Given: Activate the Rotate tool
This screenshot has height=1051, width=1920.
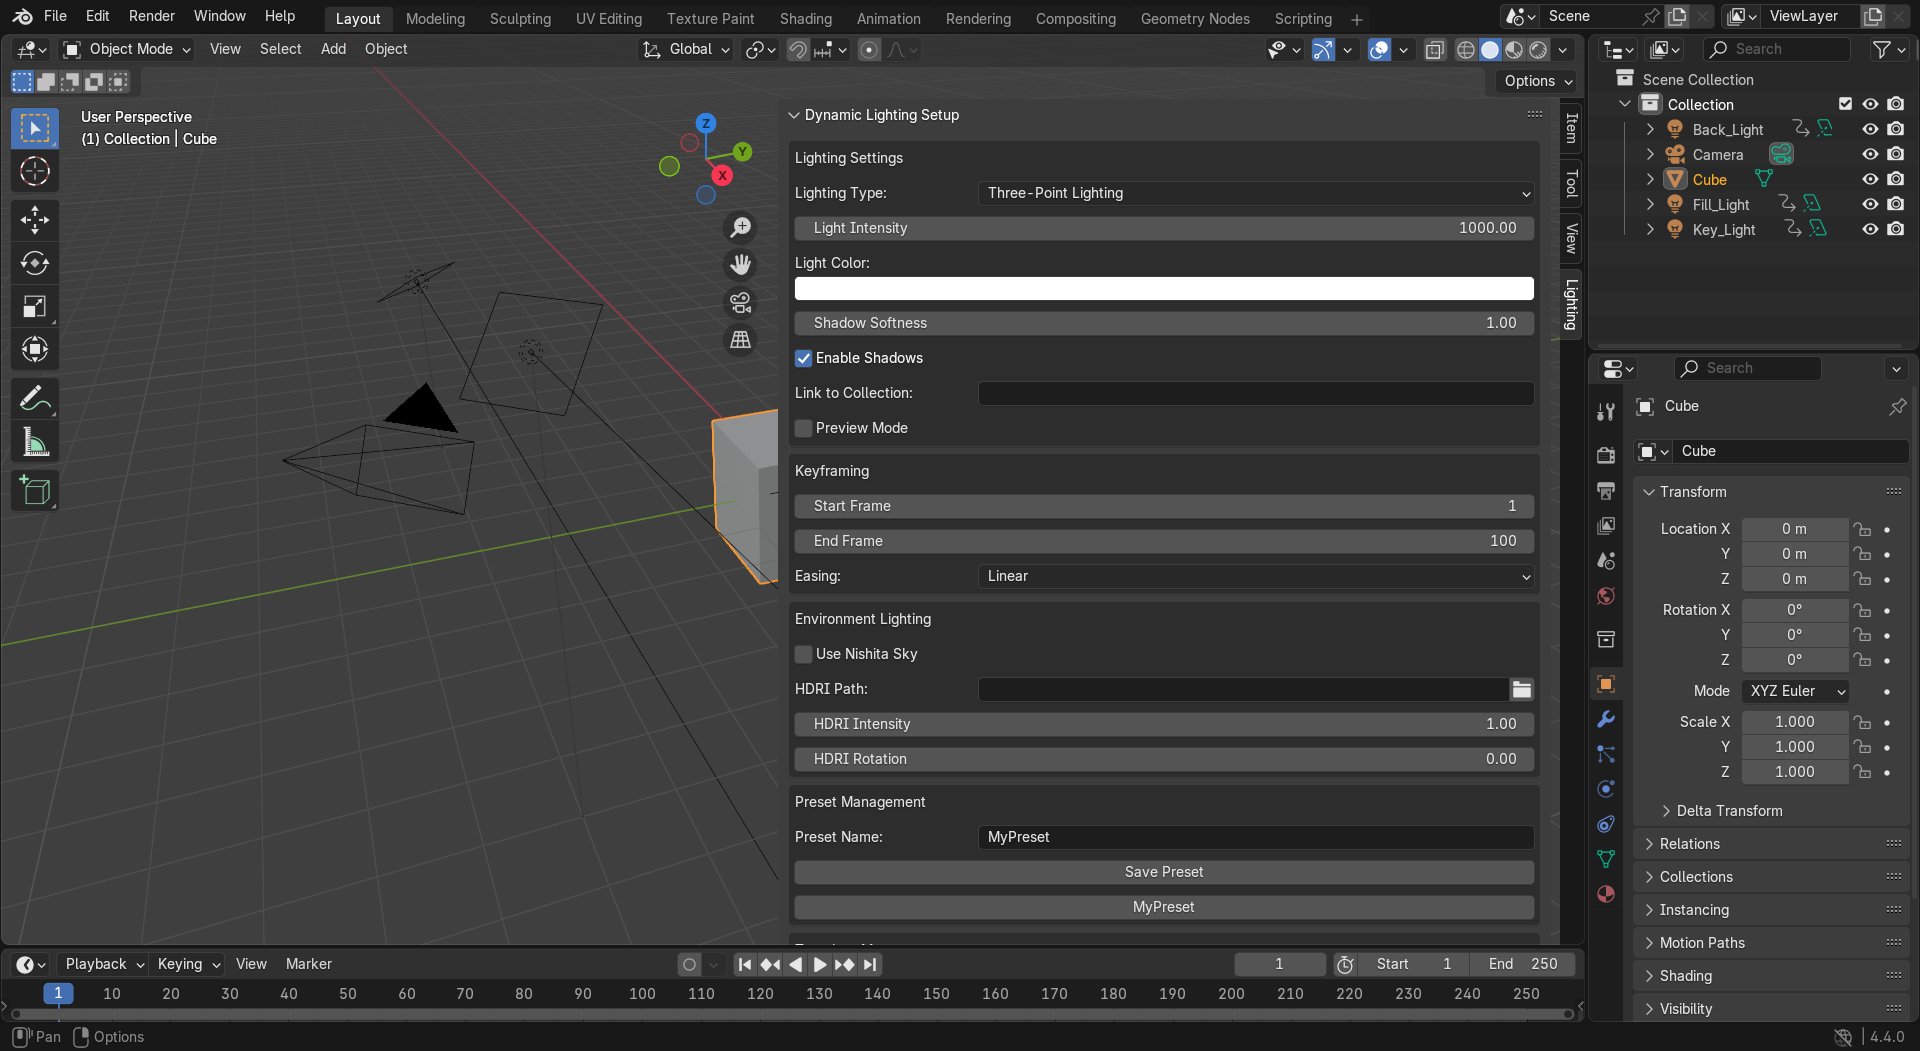Looking at the screenshot, I should point(35,263).
